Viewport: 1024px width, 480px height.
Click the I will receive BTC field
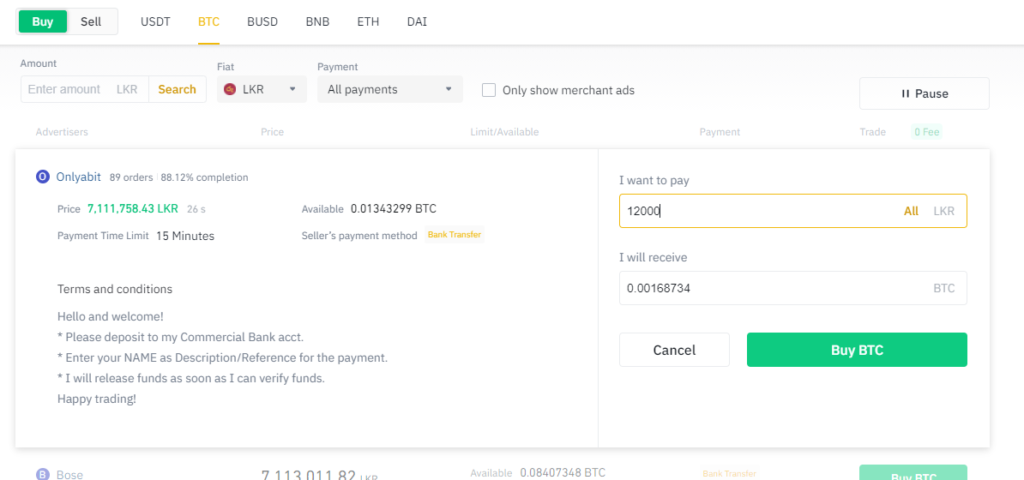[793, 288]
